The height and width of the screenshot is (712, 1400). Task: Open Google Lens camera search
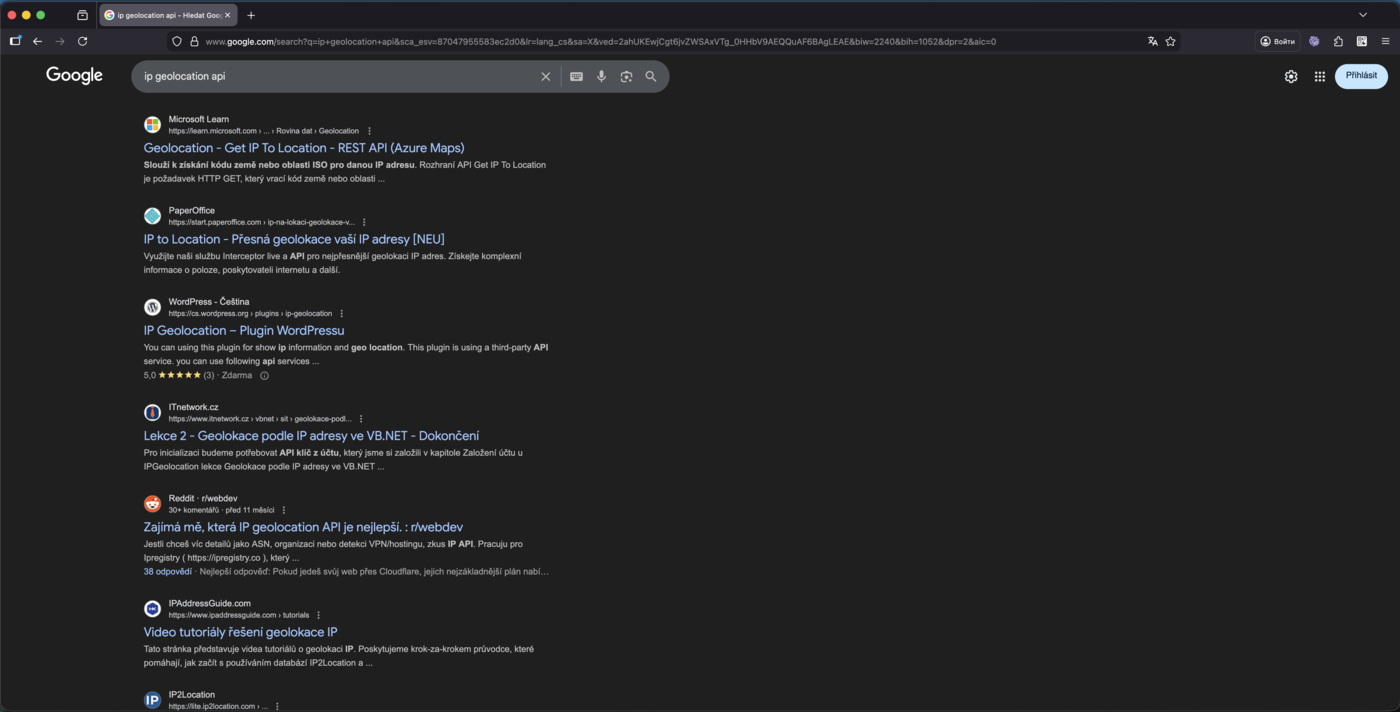tap(626, 76)
